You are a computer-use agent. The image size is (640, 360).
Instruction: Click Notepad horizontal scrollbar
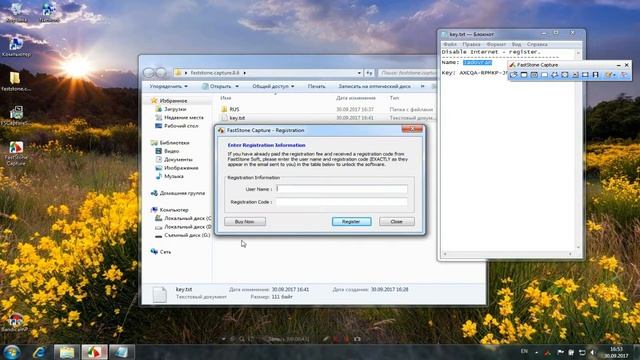pos(507,254)
